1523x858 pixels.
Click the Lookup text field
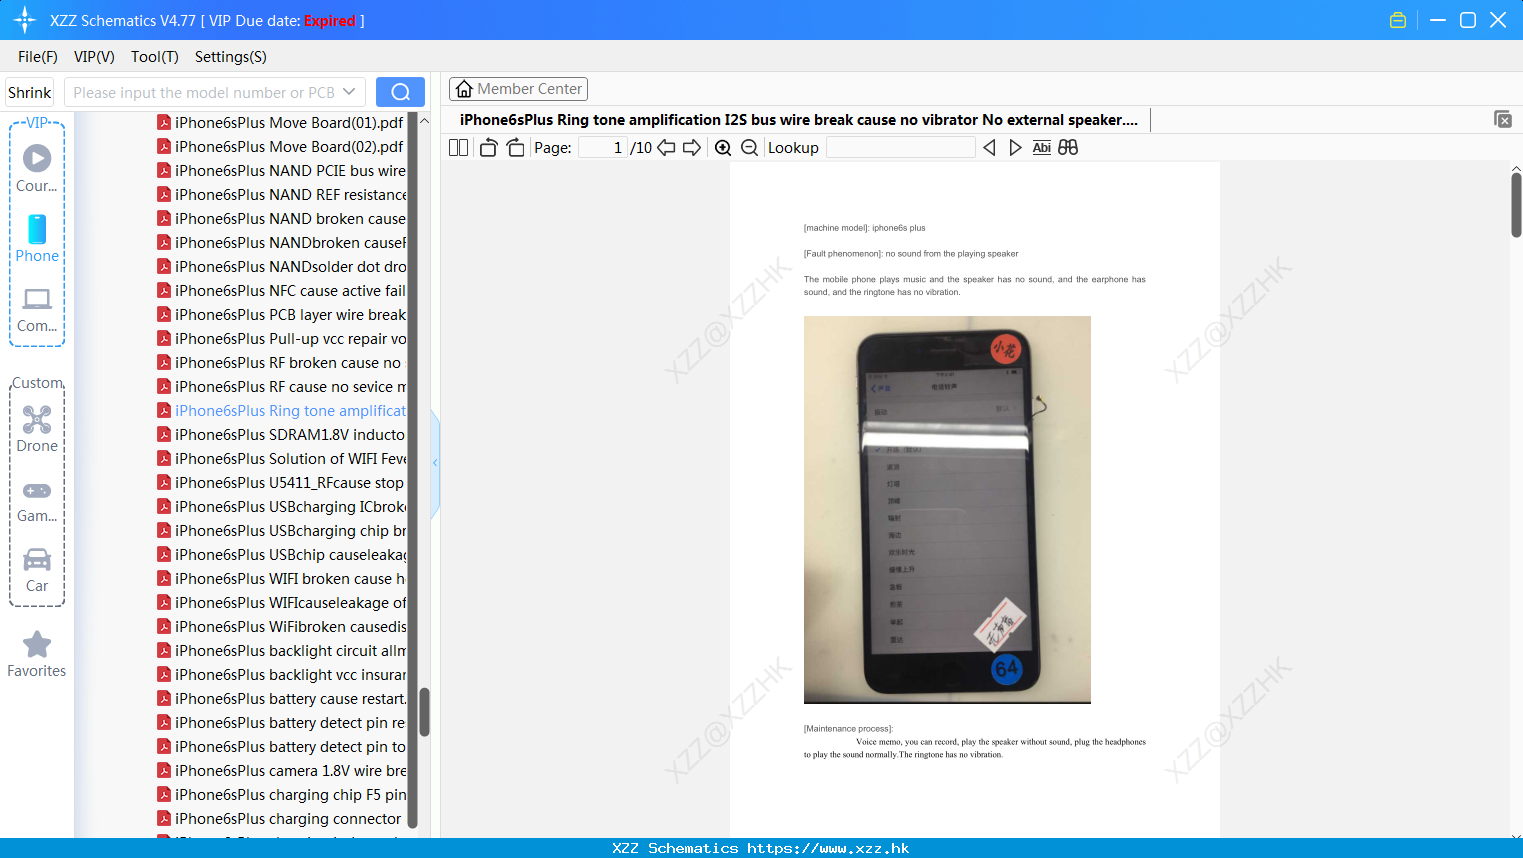(x=901, y=148)
